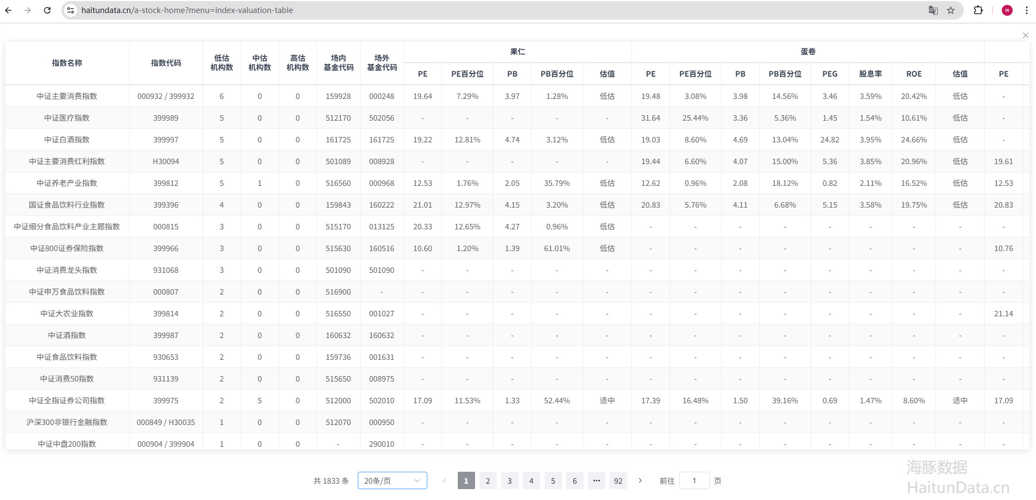Click fund code 159928
This screenshot has width=1036, height=500.
click(x=338, y=96)
